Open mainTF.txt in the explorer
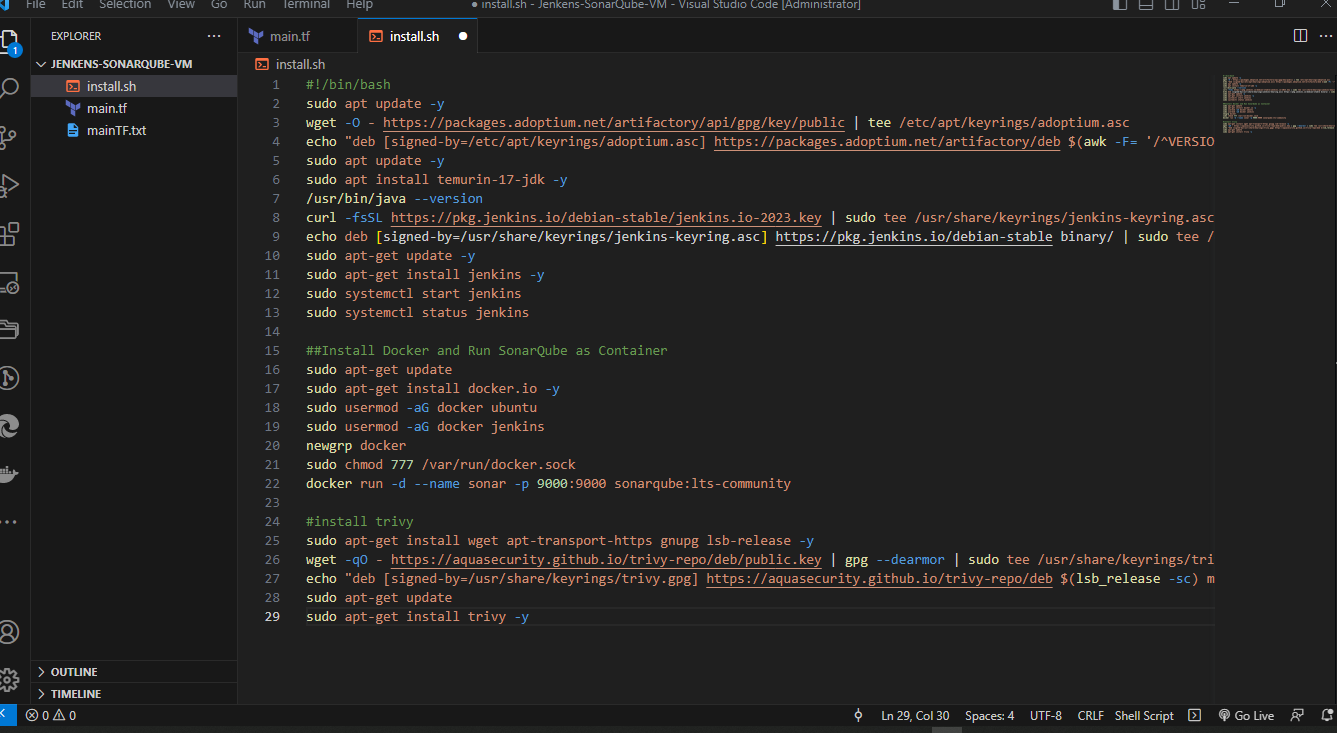This screenshot has width=1337, height=733. [x=116, y=131]
